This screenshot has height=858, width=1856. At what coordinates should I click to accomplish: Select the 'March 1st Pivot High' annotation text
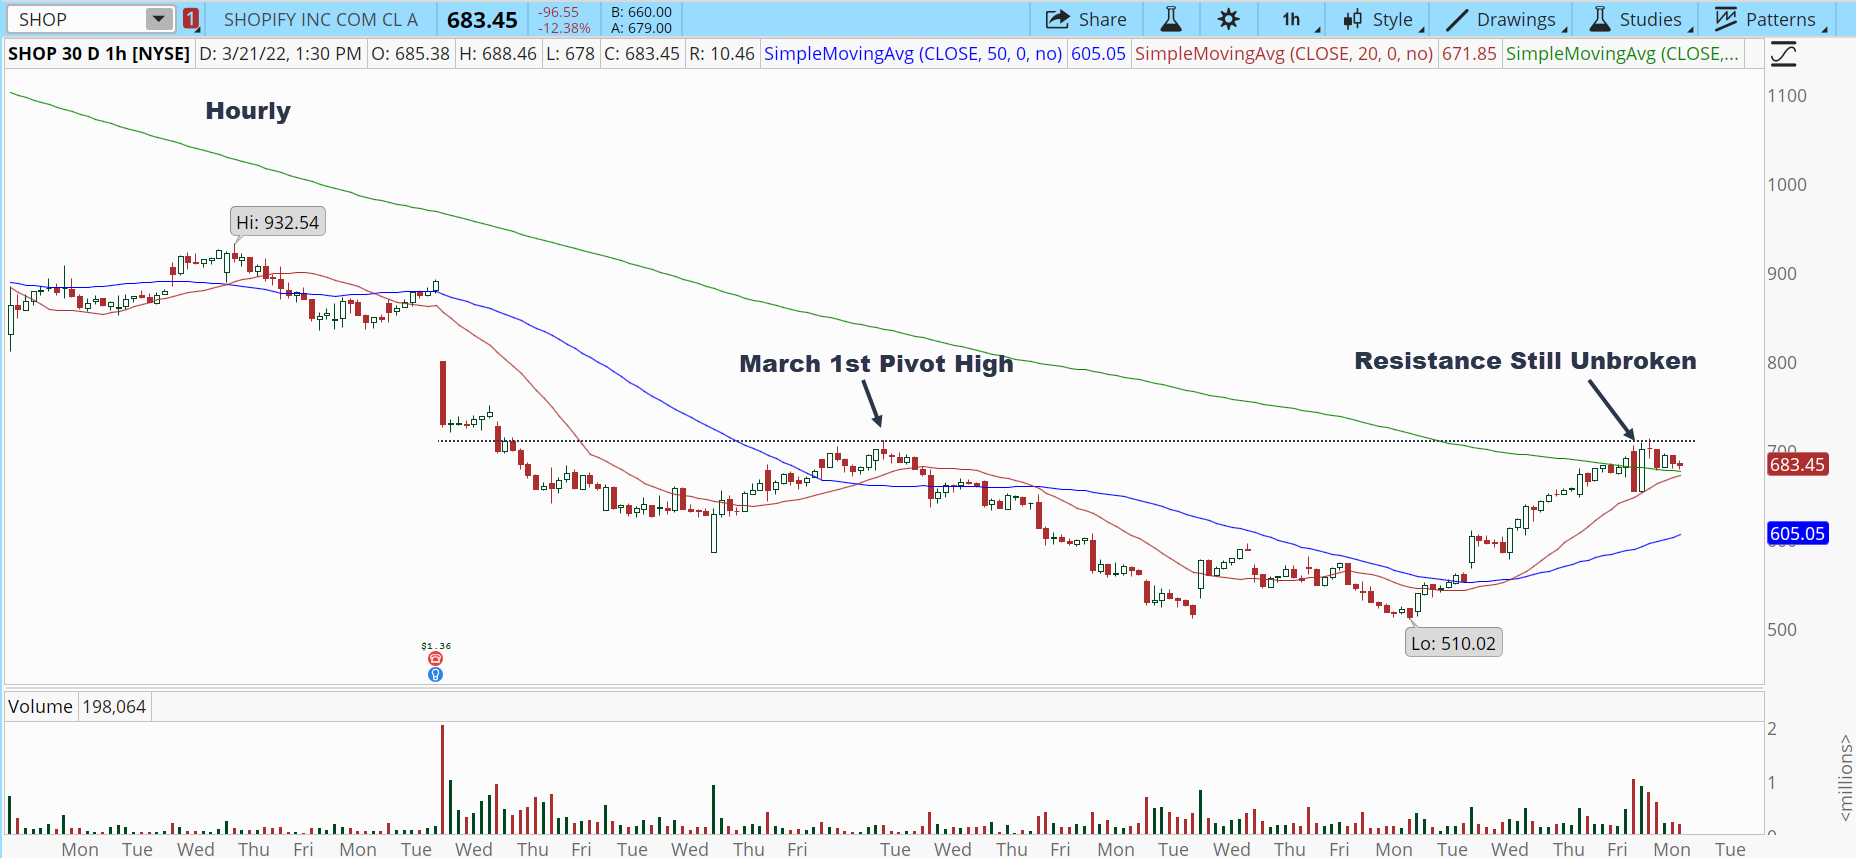(876, 364)
